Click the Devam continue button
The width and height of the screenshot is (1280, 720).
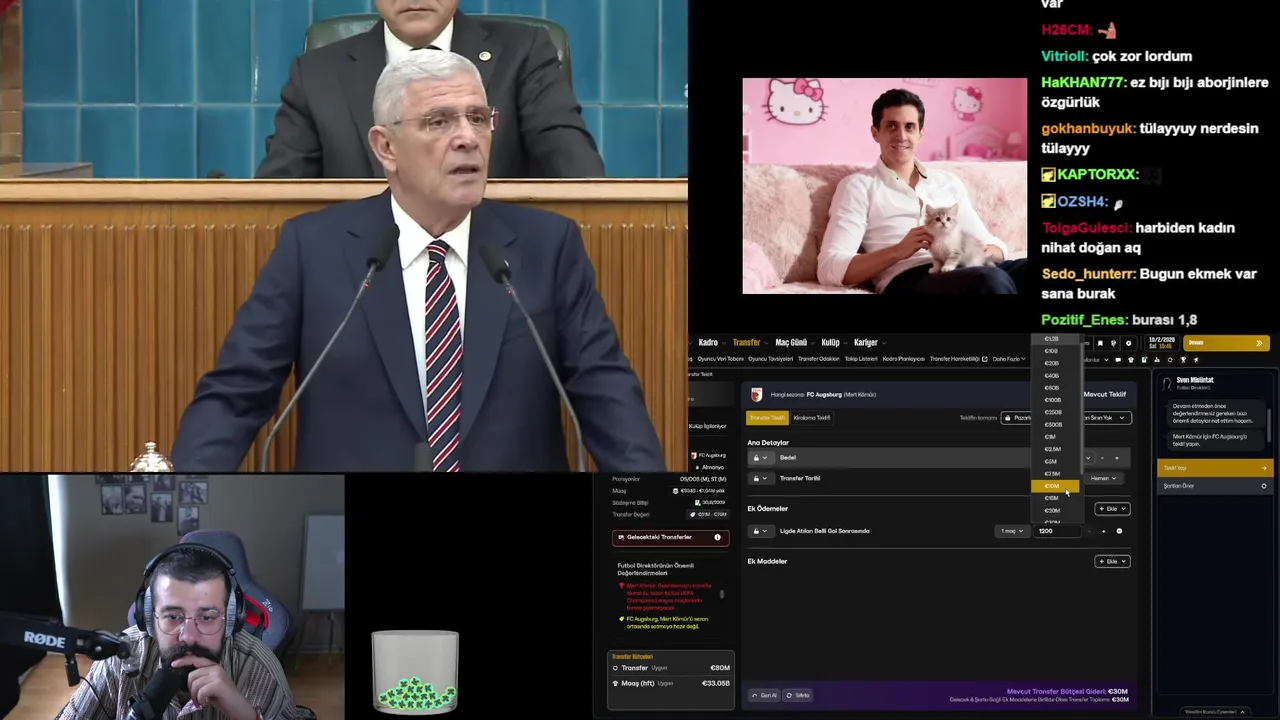(1225, 343)
